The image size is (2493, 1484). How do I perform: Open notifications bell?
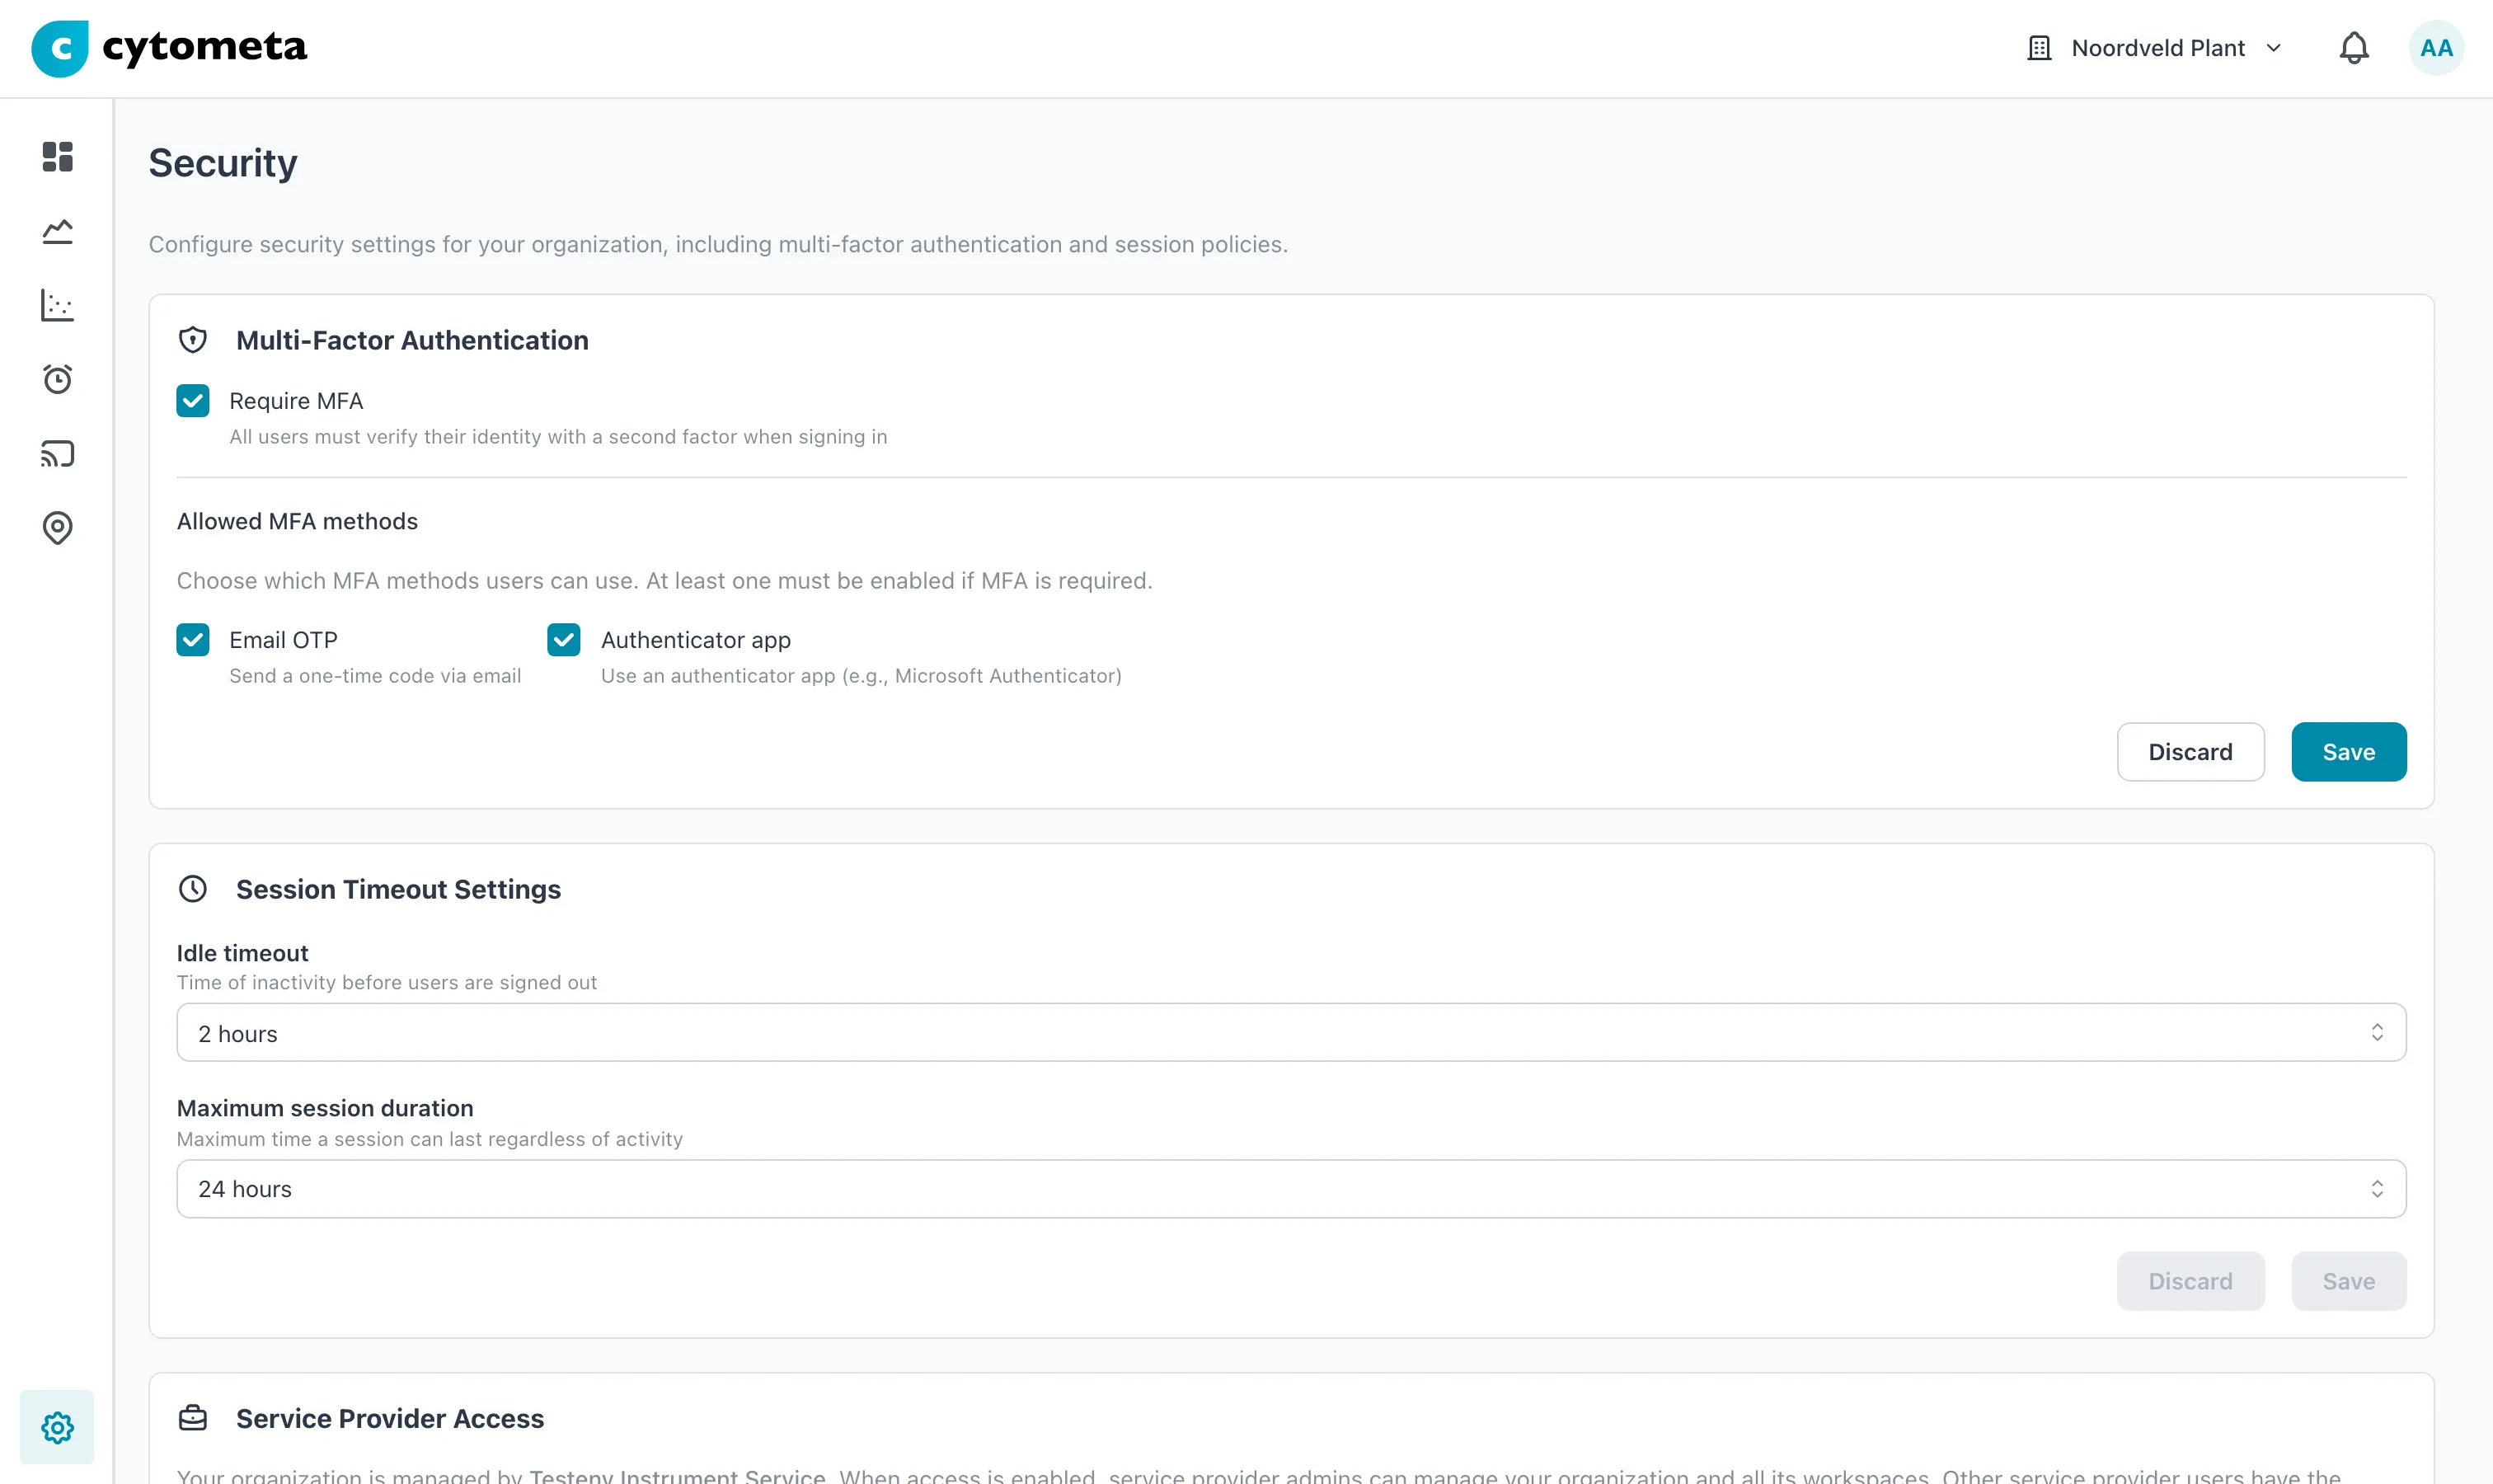(x=2354, y=48)
